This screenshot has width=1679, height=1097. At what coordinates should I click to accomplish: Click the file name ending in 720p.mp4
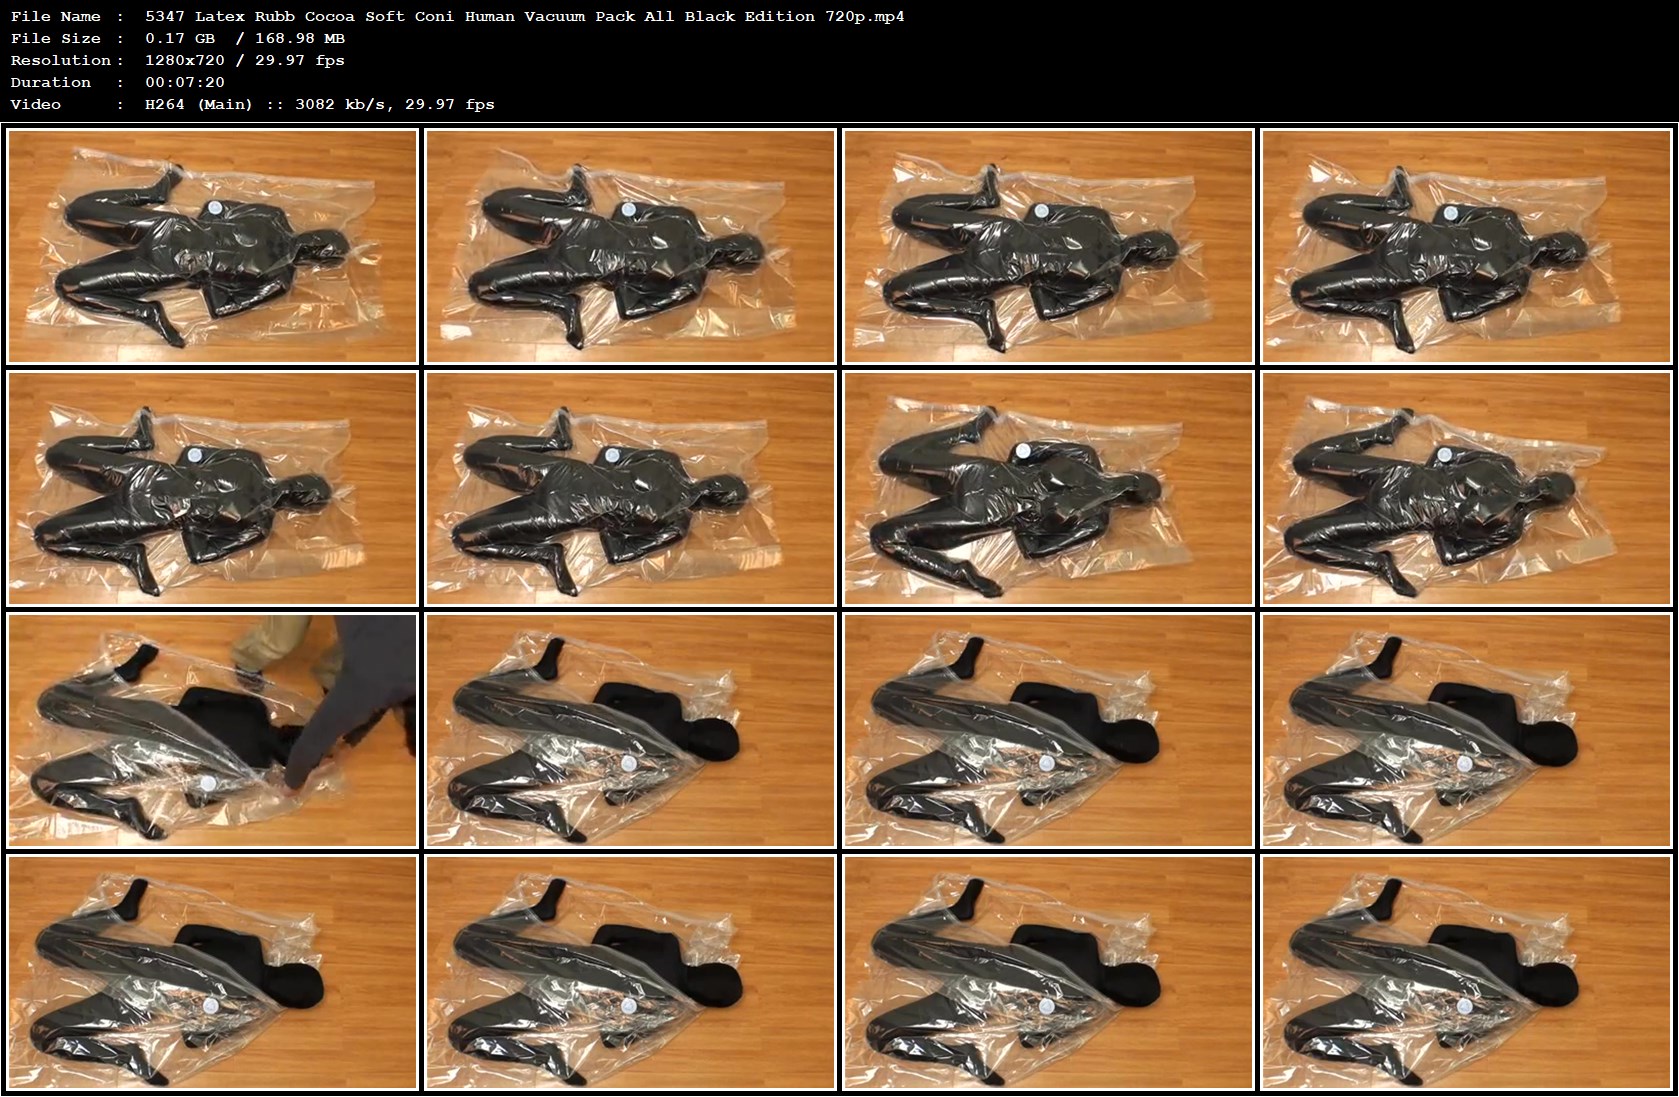[525, 16]
